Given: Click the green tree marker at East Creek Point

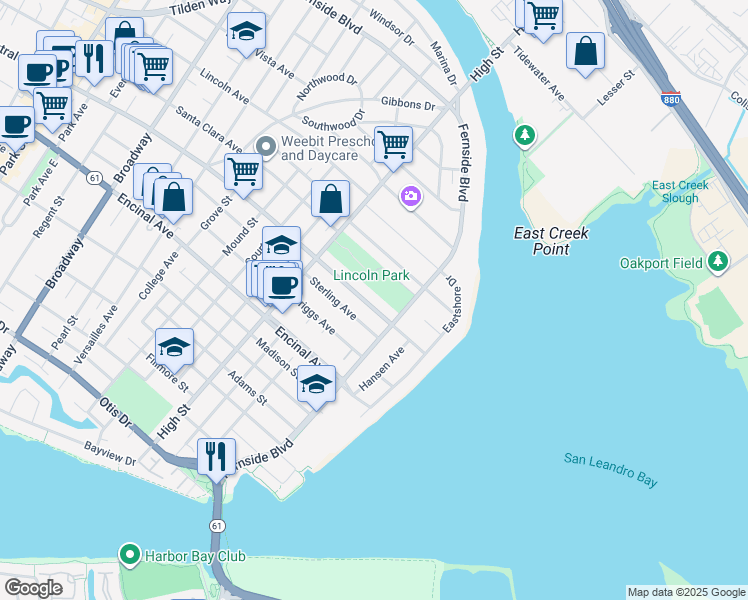Looking at the screenshot, I should point(523,134).
